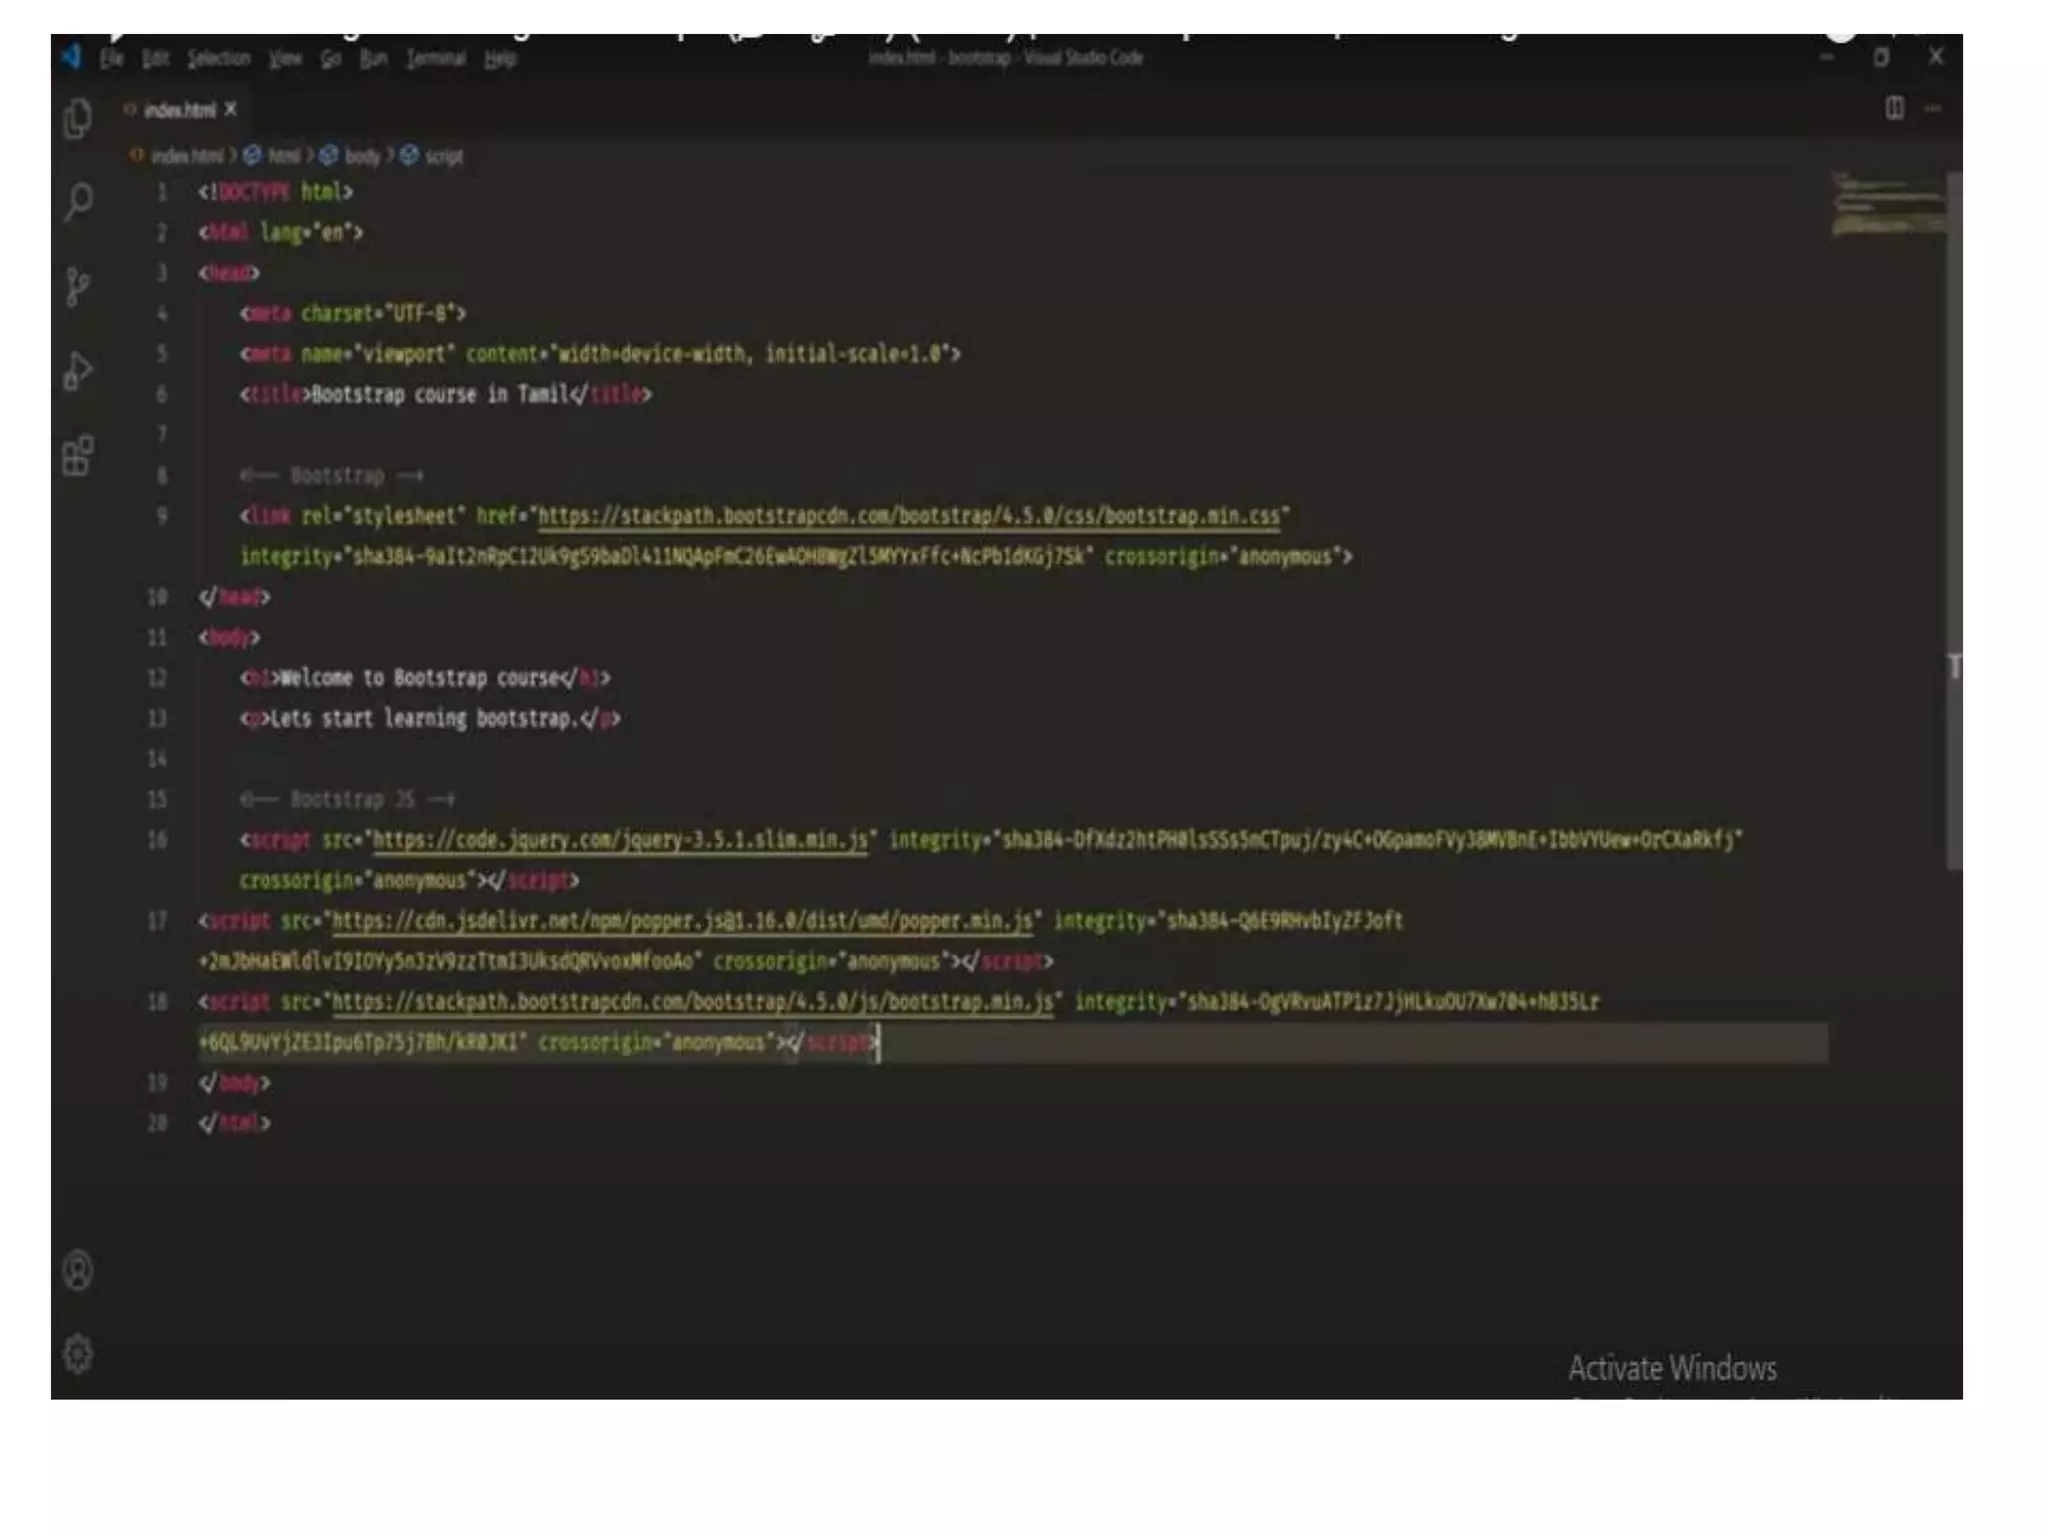Expand the script breadcrumb item

click(x=443, y=156)
